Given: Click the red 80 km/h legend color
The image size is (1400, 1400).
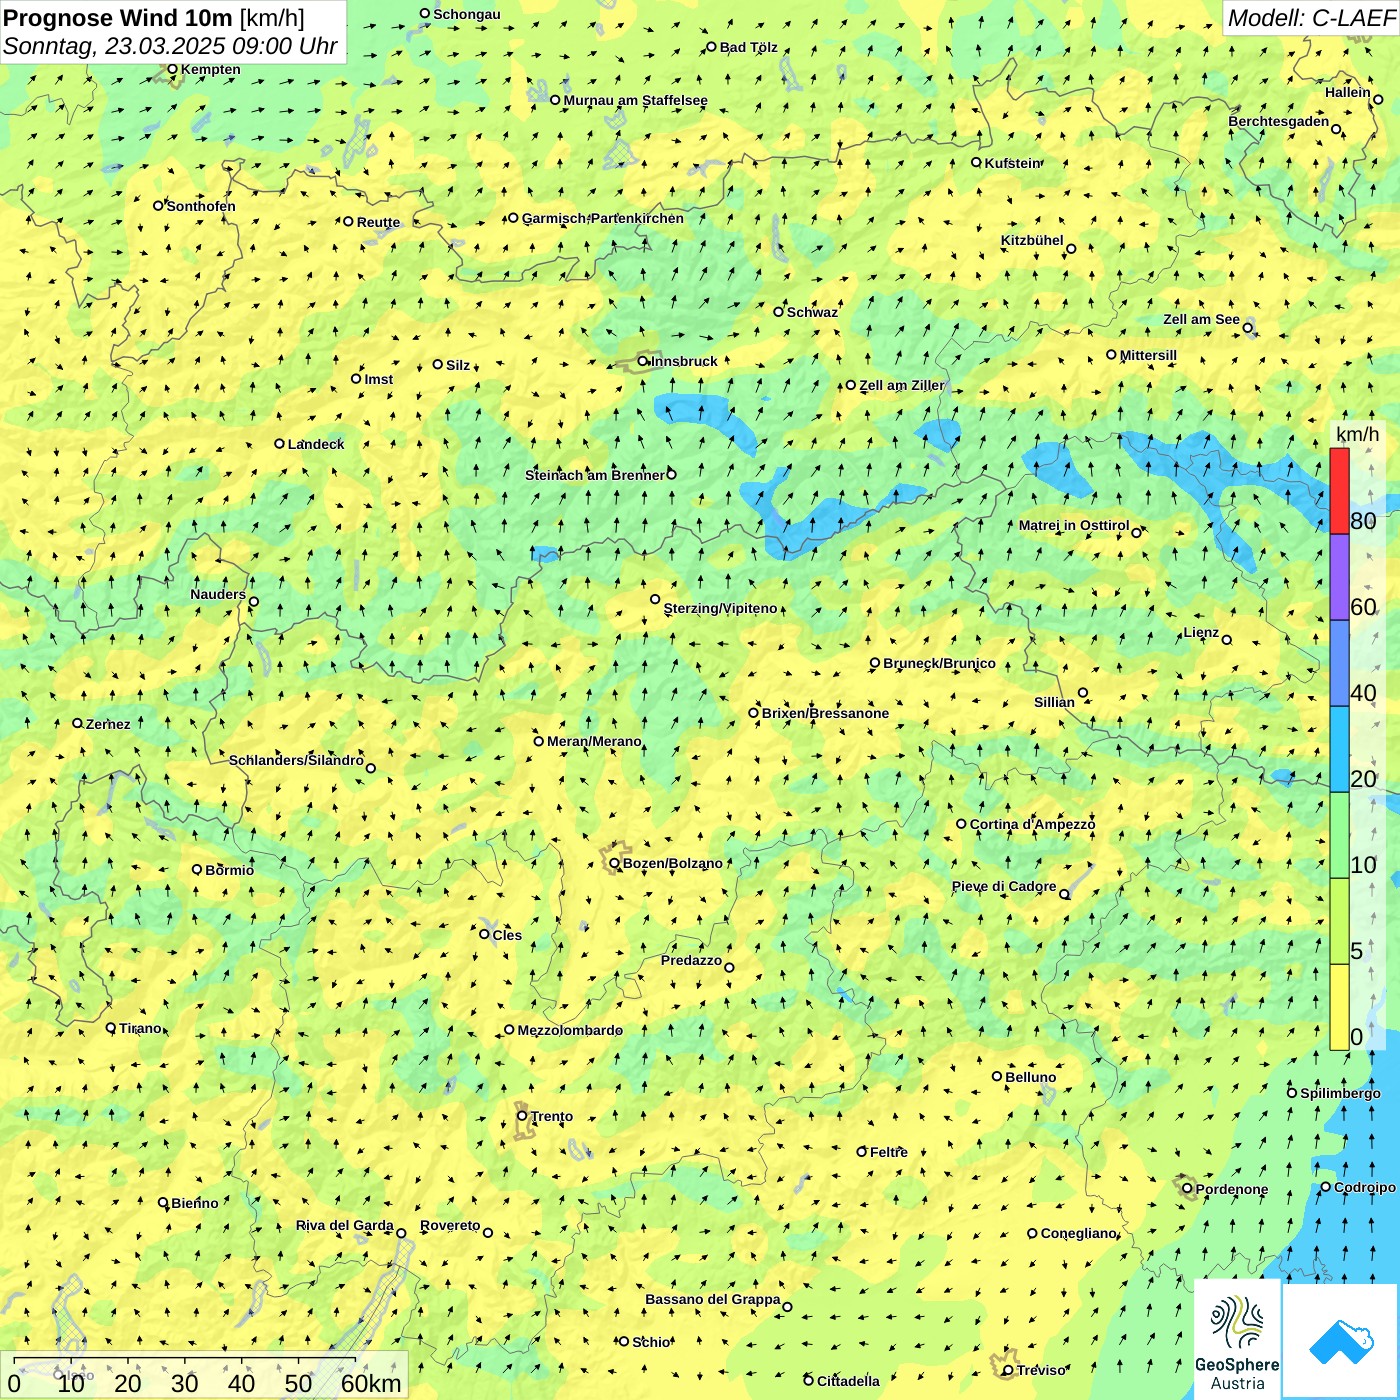Looking at the screenshot, I should point(1339,491).
